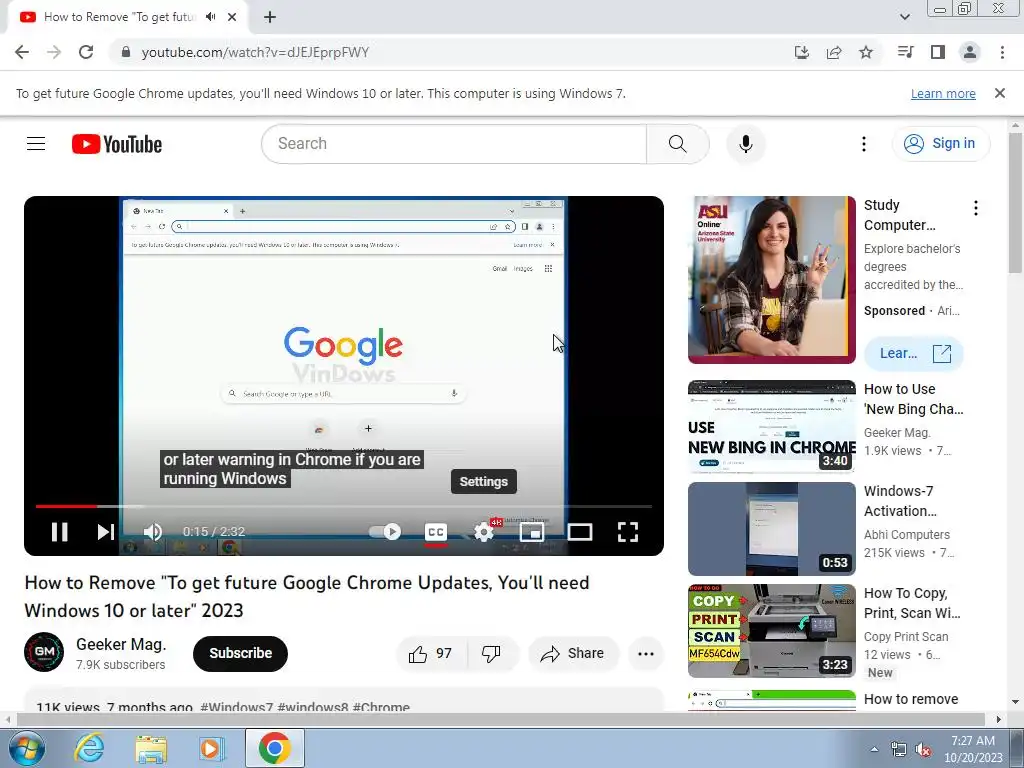This screenshot has width=1024, height=768.
Task: Enable the miniplayer
Action: pos(532,532)
